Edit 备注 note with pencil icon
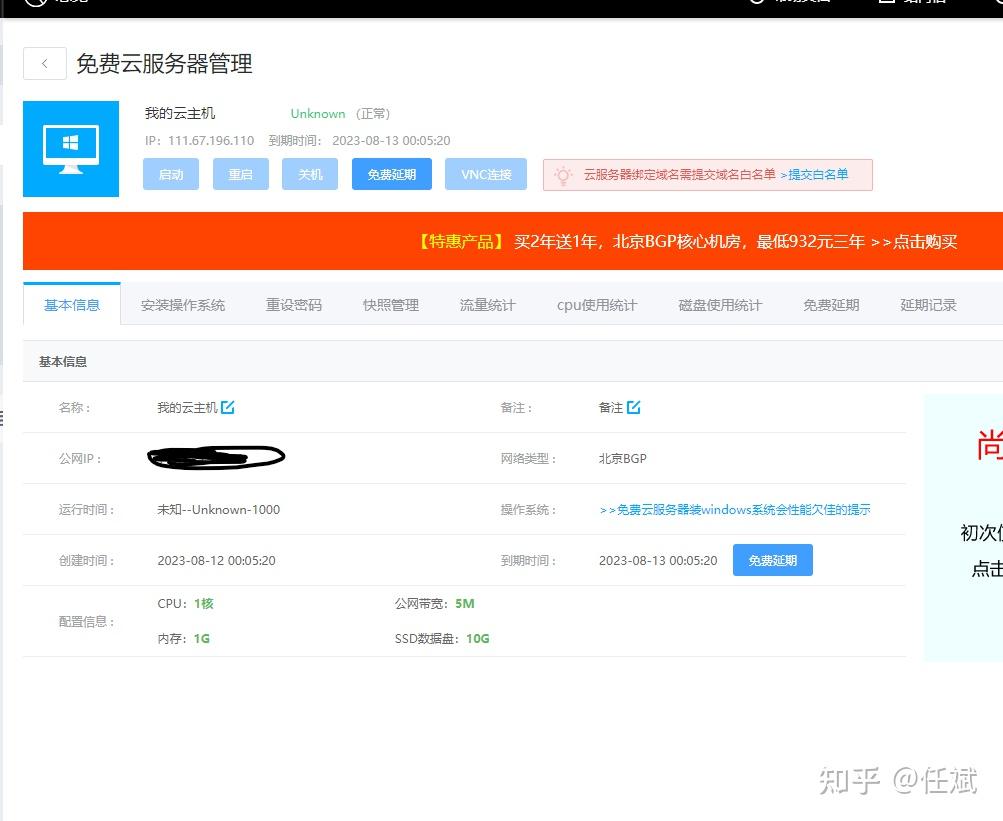 pos(633,407)
